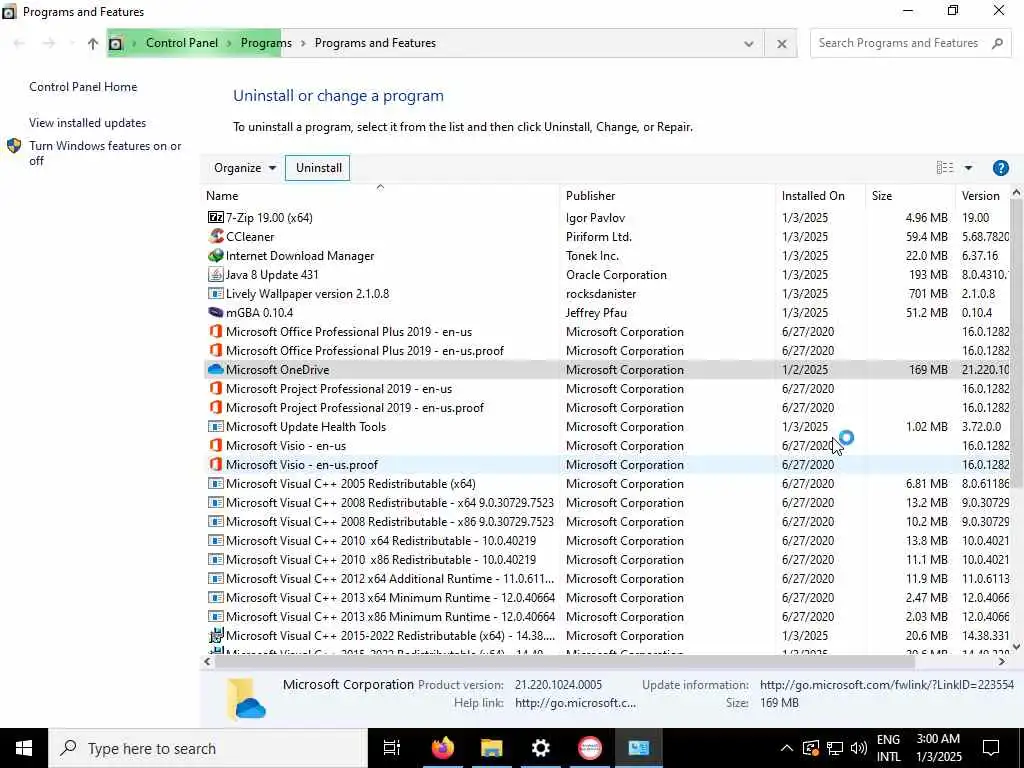Screen dimensions: 1024x768
Task: Open the Organize dropdown menu
Action: point(245,168)
